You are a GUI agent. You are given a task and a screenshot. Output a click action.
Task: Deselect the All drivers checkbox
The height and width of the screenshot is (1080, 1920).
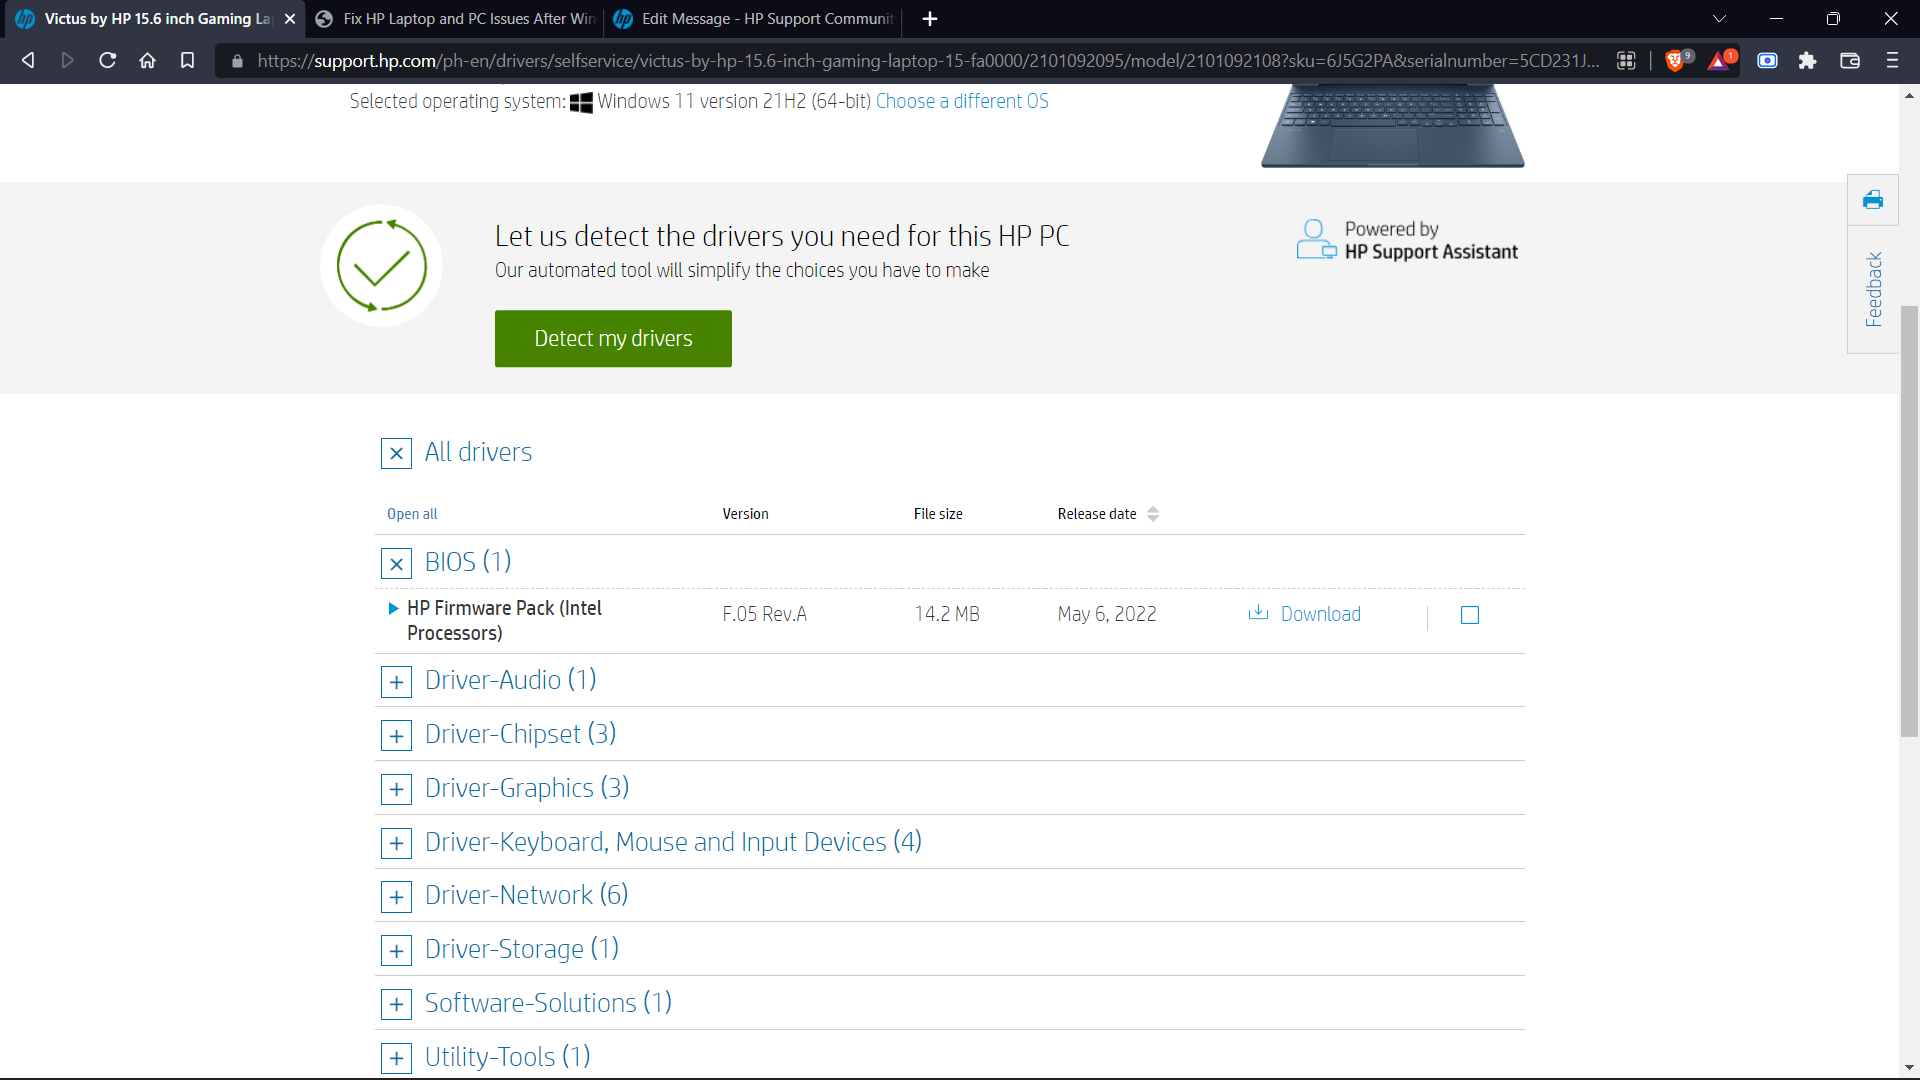[x=396, y=453]
